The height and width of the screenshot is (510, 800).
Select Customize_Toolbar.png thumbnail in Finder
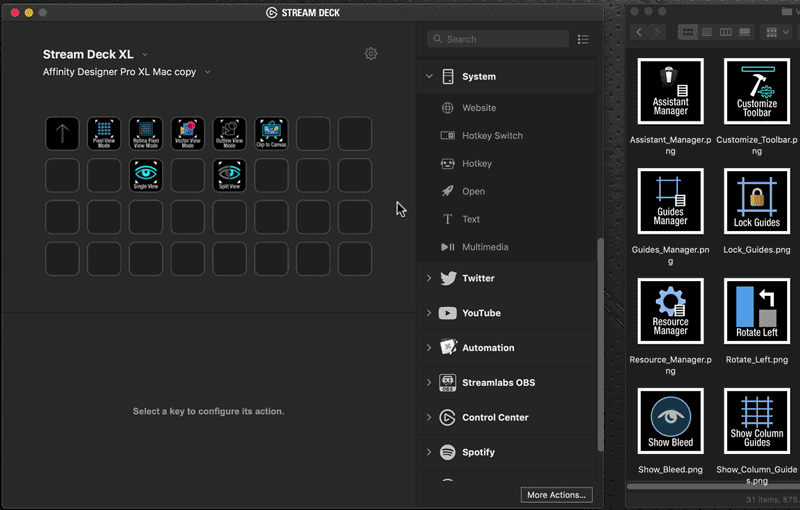tap(757, 91)
